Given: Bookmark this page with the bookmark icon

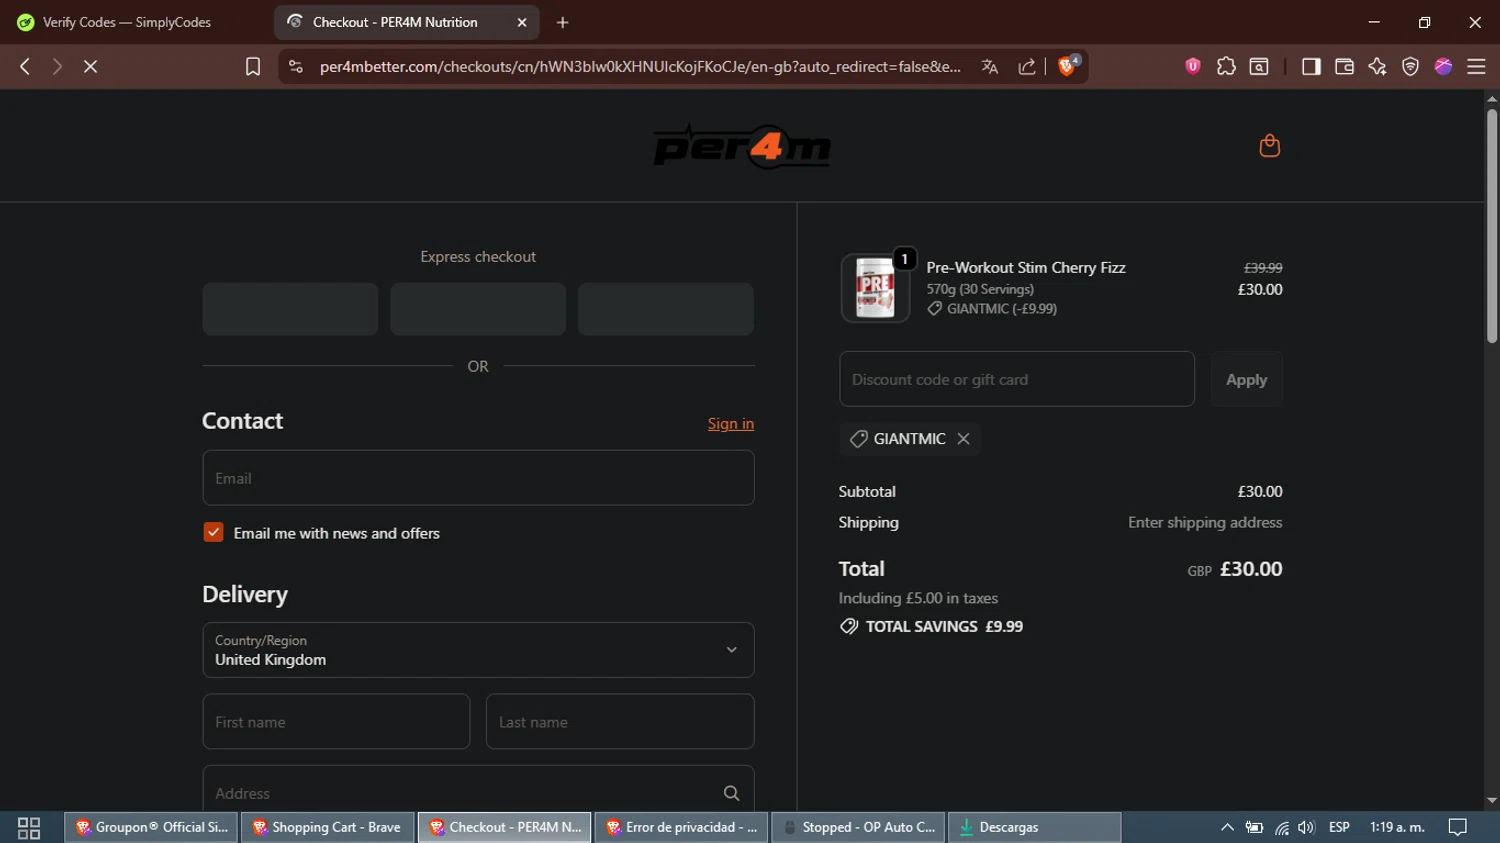Looking at the screenshot, I should (x=253, y=66).
